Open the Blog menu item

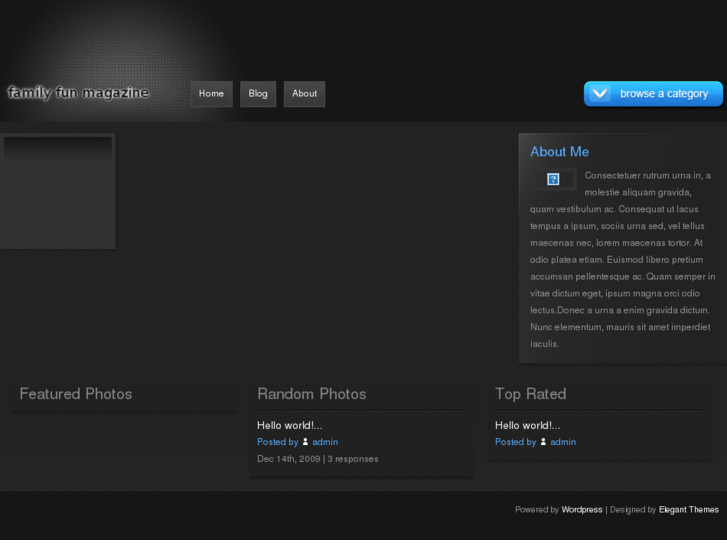258,94
